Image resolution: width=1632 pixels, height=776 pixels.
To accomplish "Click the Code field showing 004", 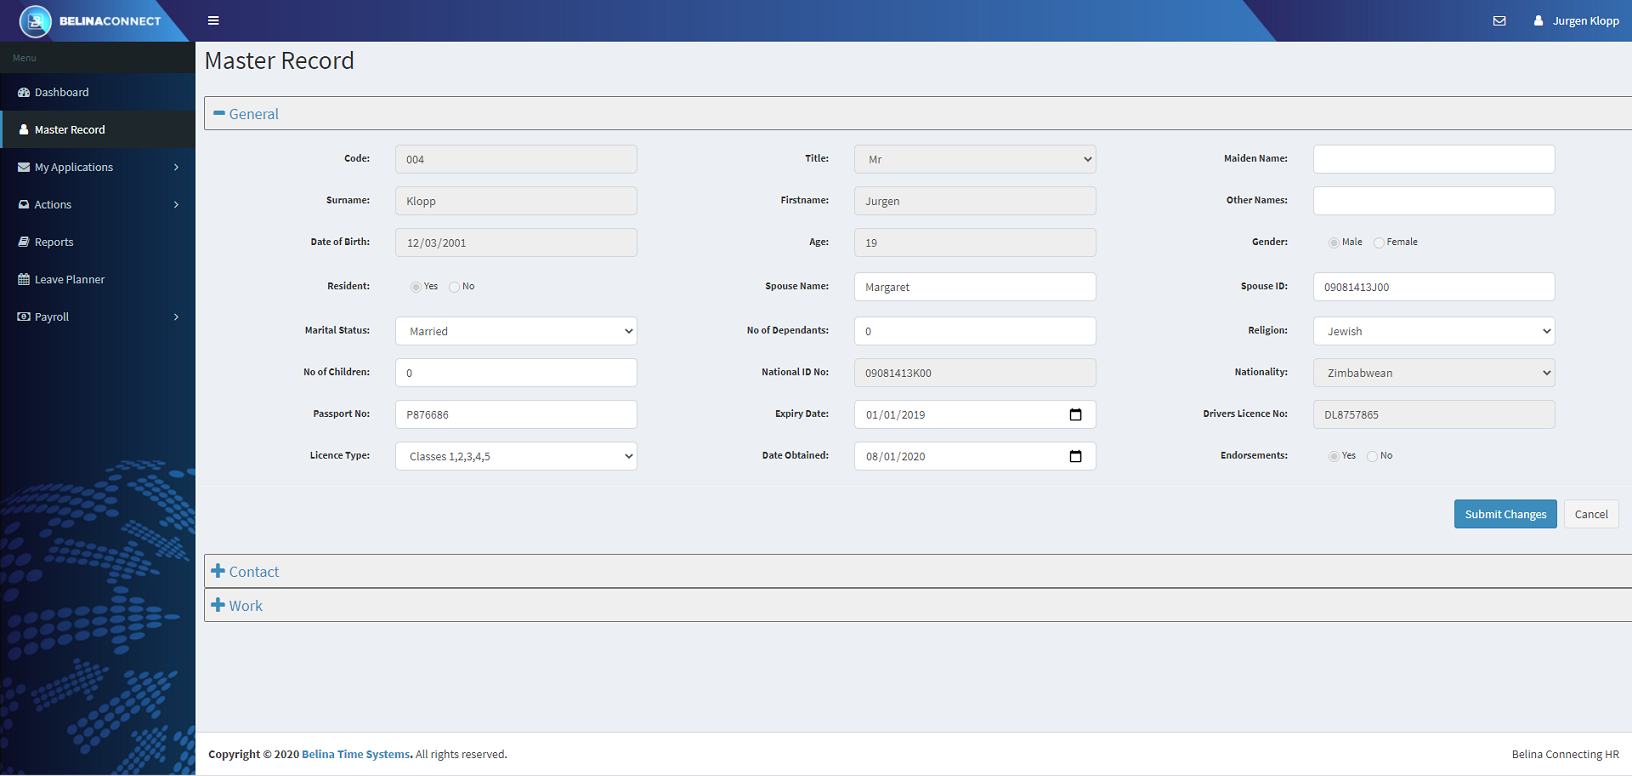I will pyautogui.click(x=516, y=159).
